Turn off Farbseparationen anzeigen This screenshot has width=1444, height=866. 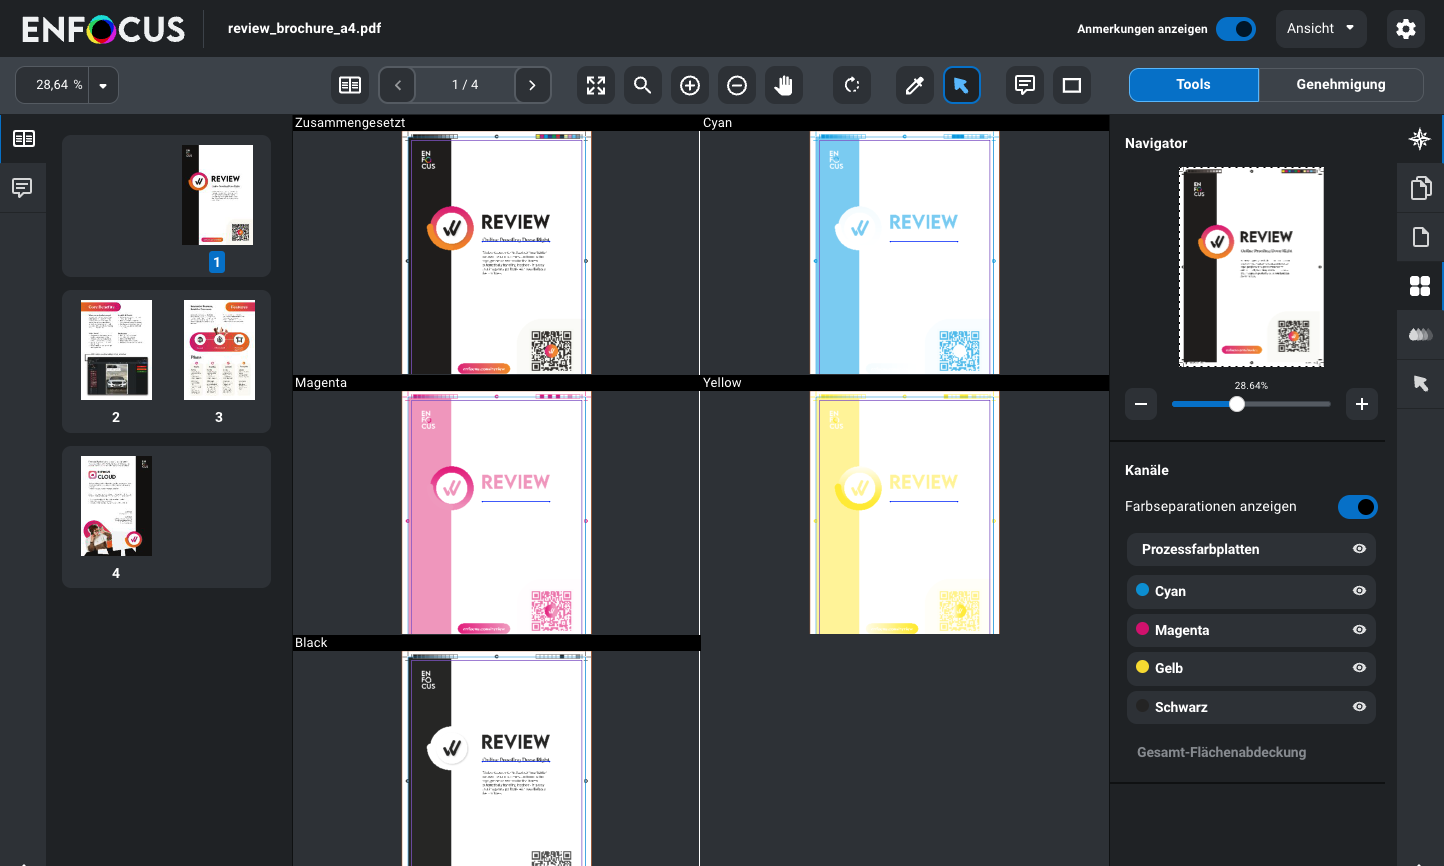click(x=1357, y=507)
